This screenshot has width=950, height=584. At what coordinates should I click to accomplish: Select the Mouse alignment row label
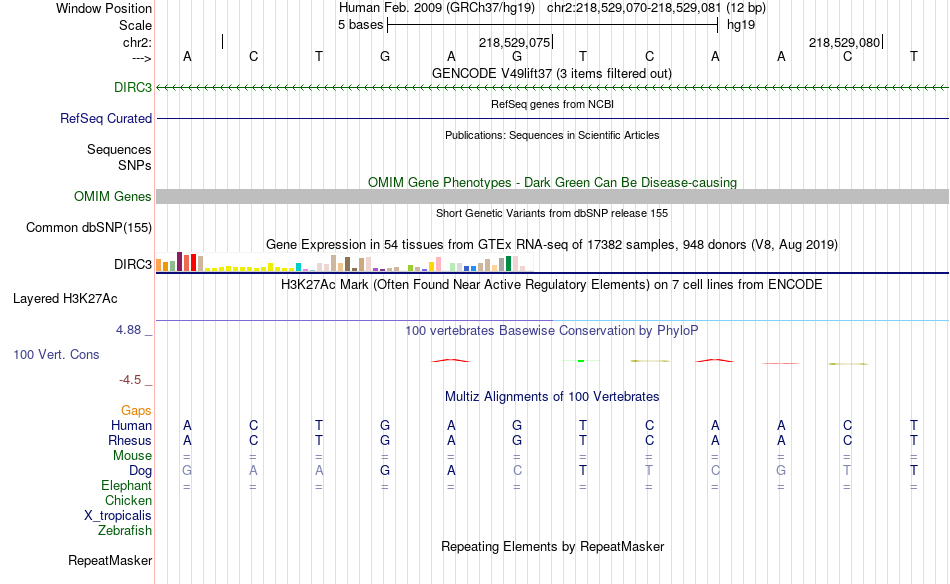(132, 456)
